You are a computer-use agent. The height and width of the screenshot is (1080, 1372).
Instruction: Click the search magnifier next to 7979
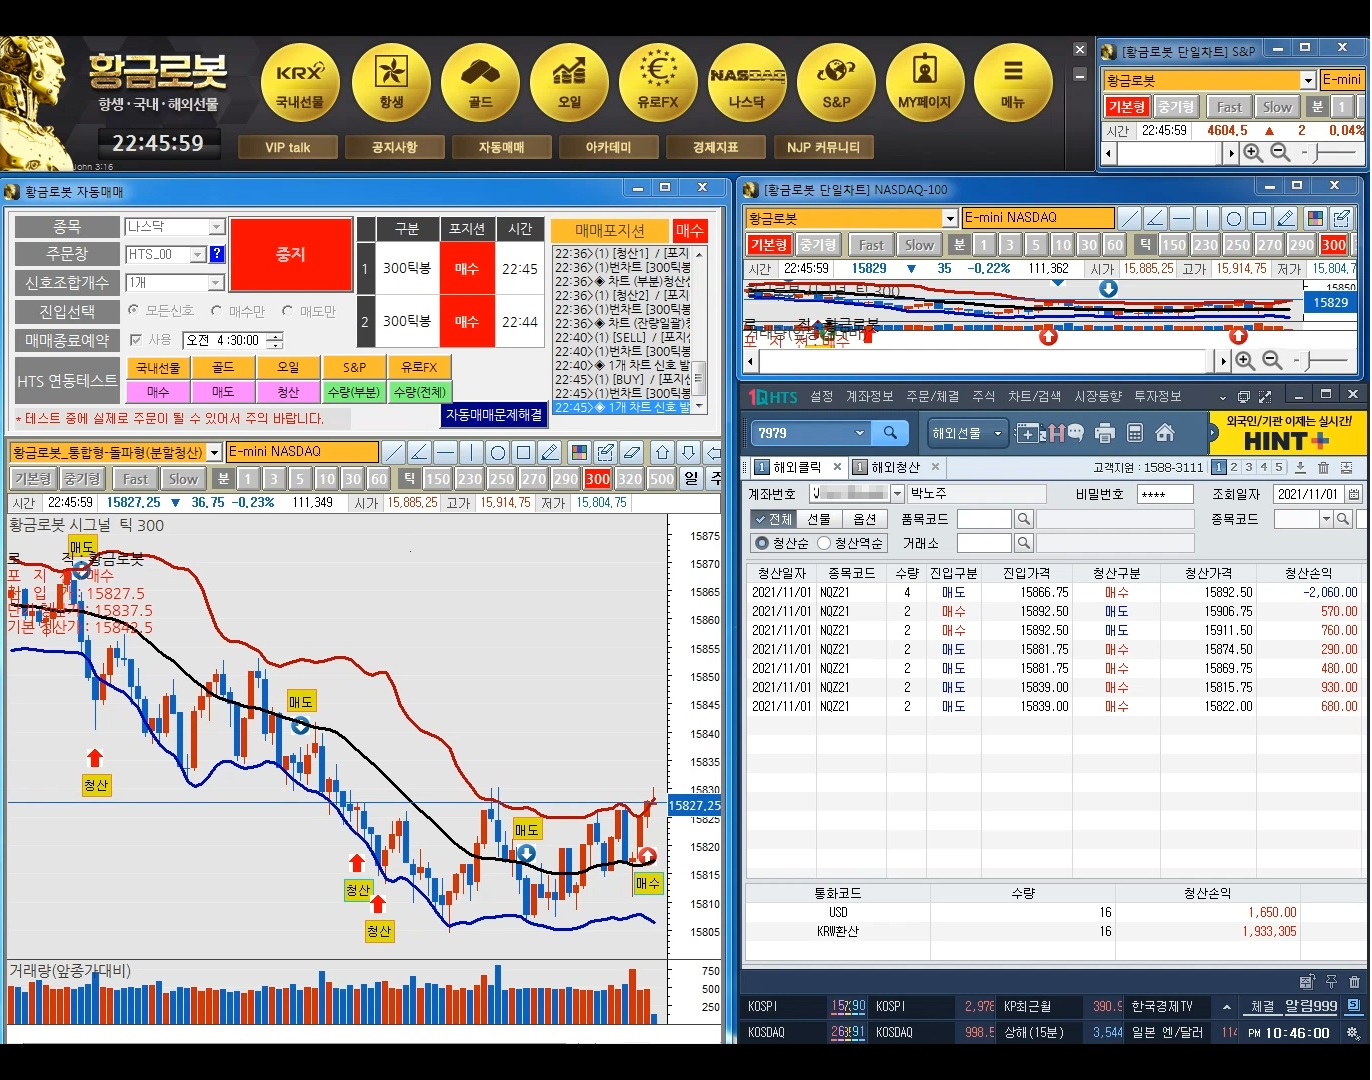(x=890, y=433)
